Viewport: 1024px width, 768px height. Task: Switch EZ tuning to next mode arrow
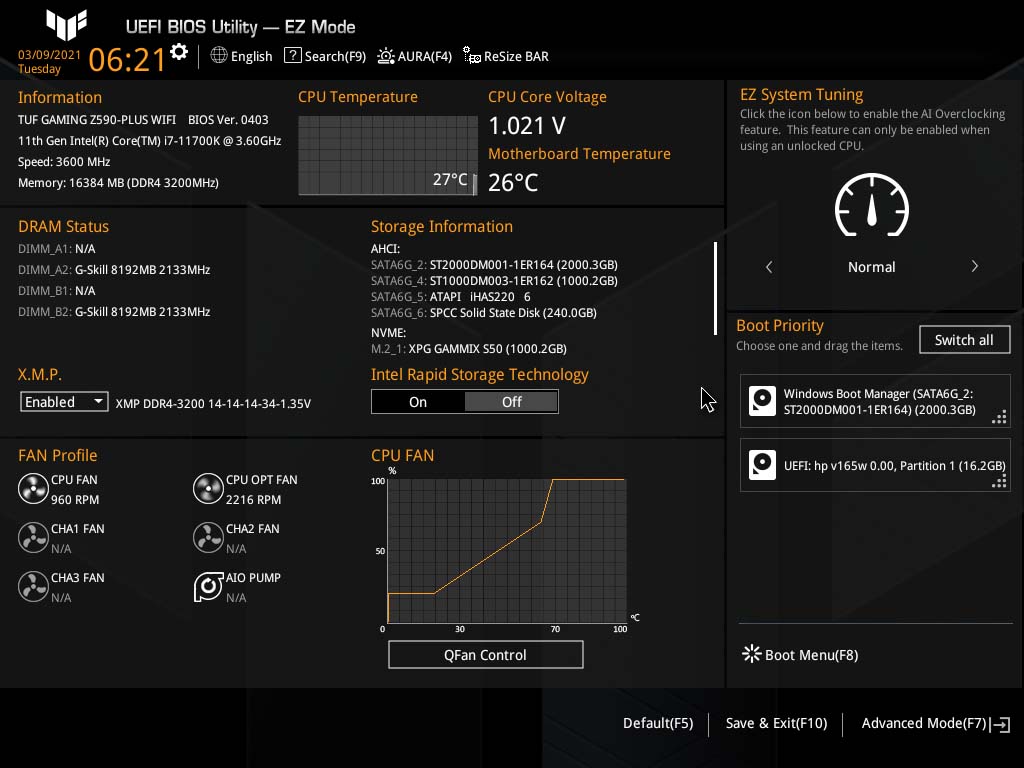(974, 266)
